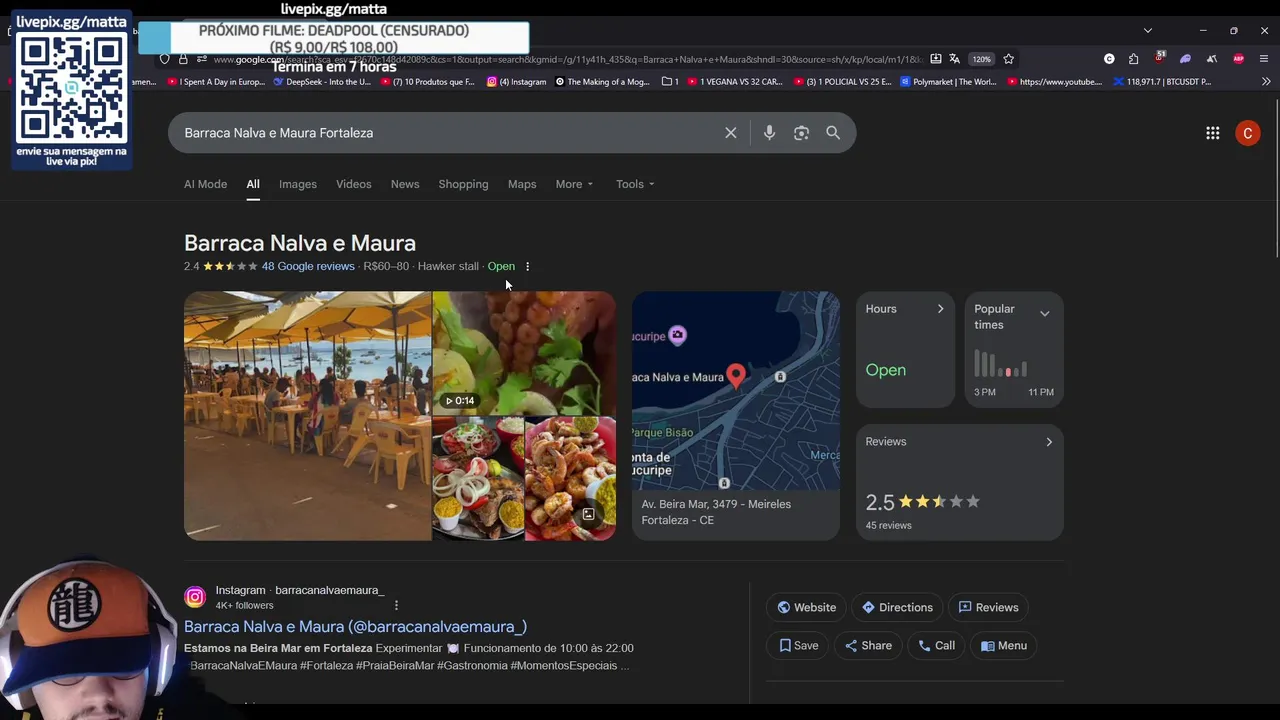Switch to Images tab

click(x=297, y=184)
